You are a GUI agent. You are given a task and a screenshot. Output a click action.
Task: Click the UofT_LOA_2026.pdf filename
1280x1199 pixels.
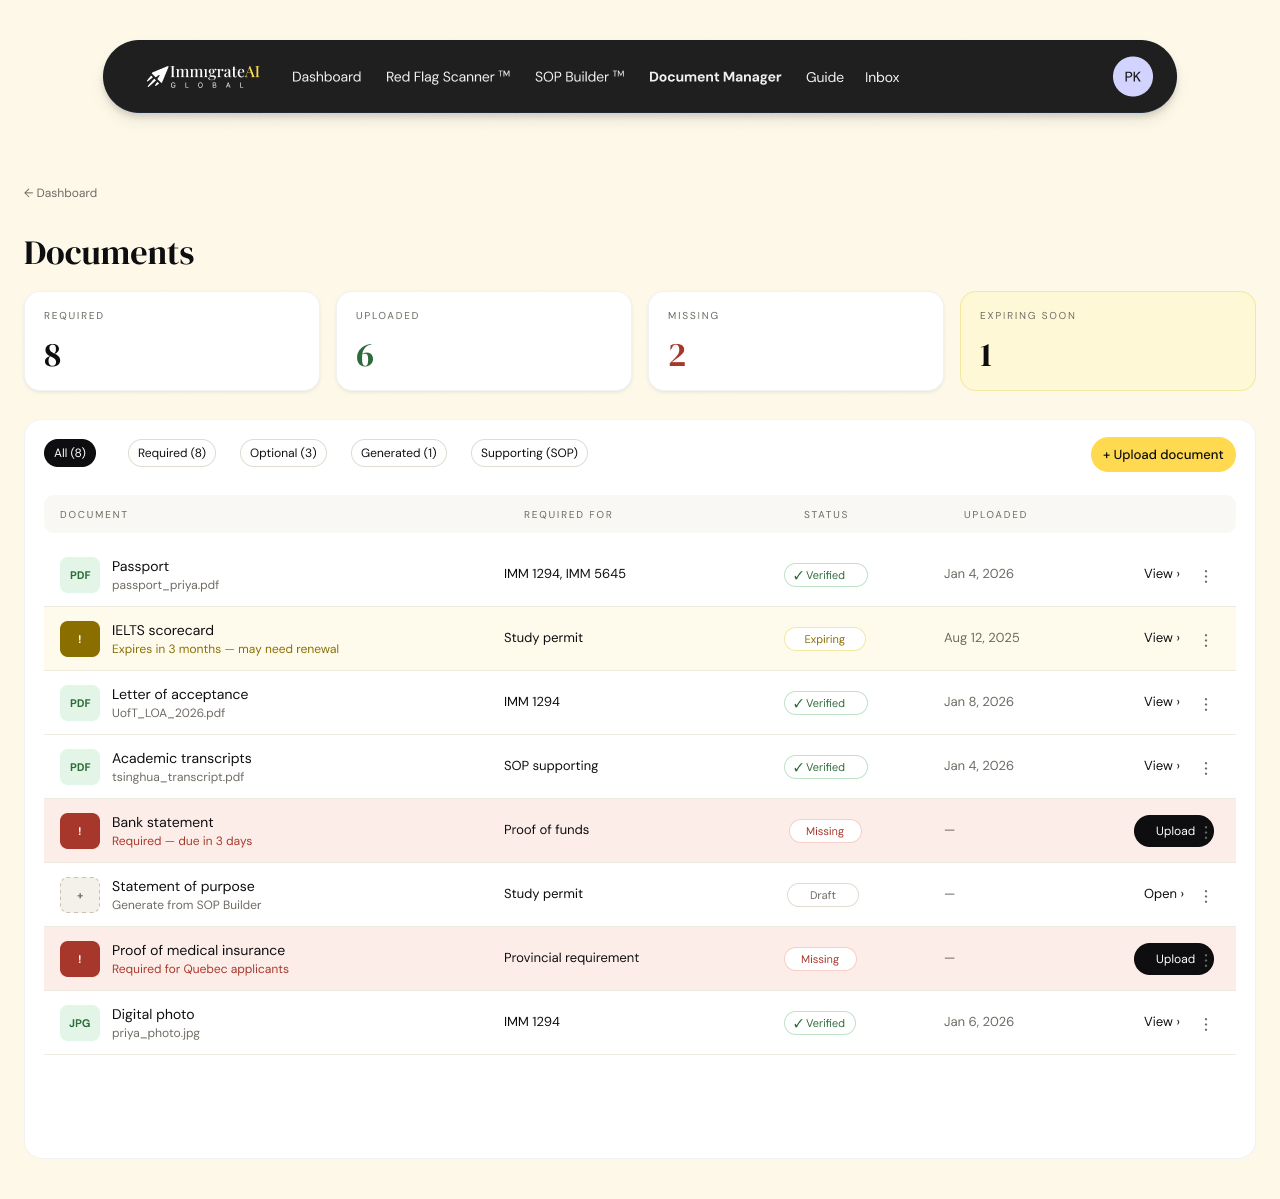(168, 713)
